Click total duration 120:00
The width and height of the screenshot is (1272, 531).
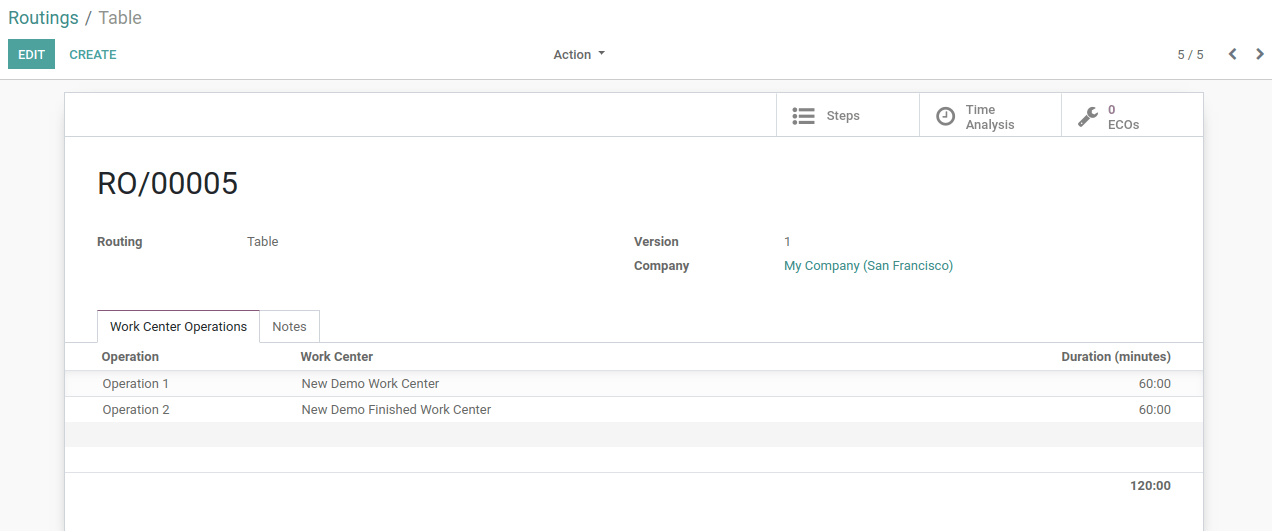pos(1150,486)
